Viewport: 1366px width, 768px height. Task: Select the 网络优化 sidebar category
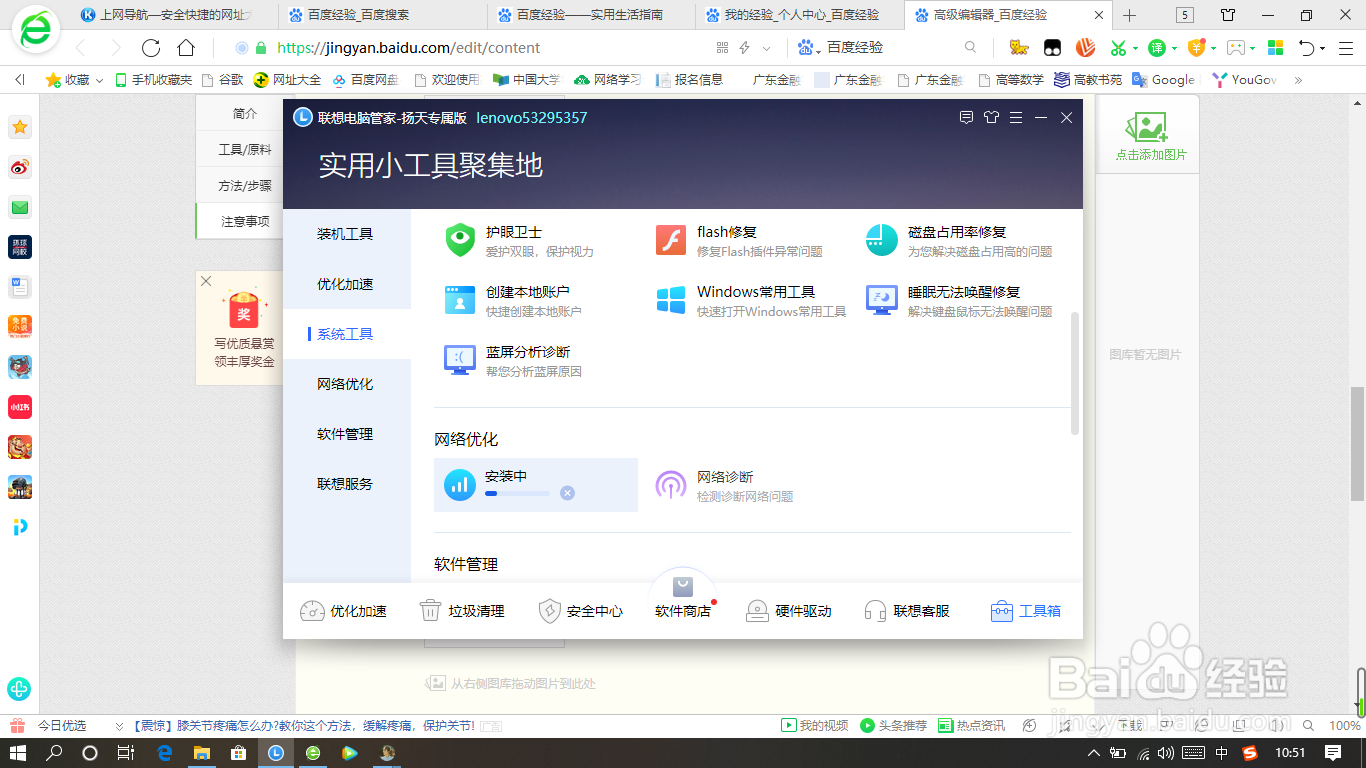[x=346, y=384]
